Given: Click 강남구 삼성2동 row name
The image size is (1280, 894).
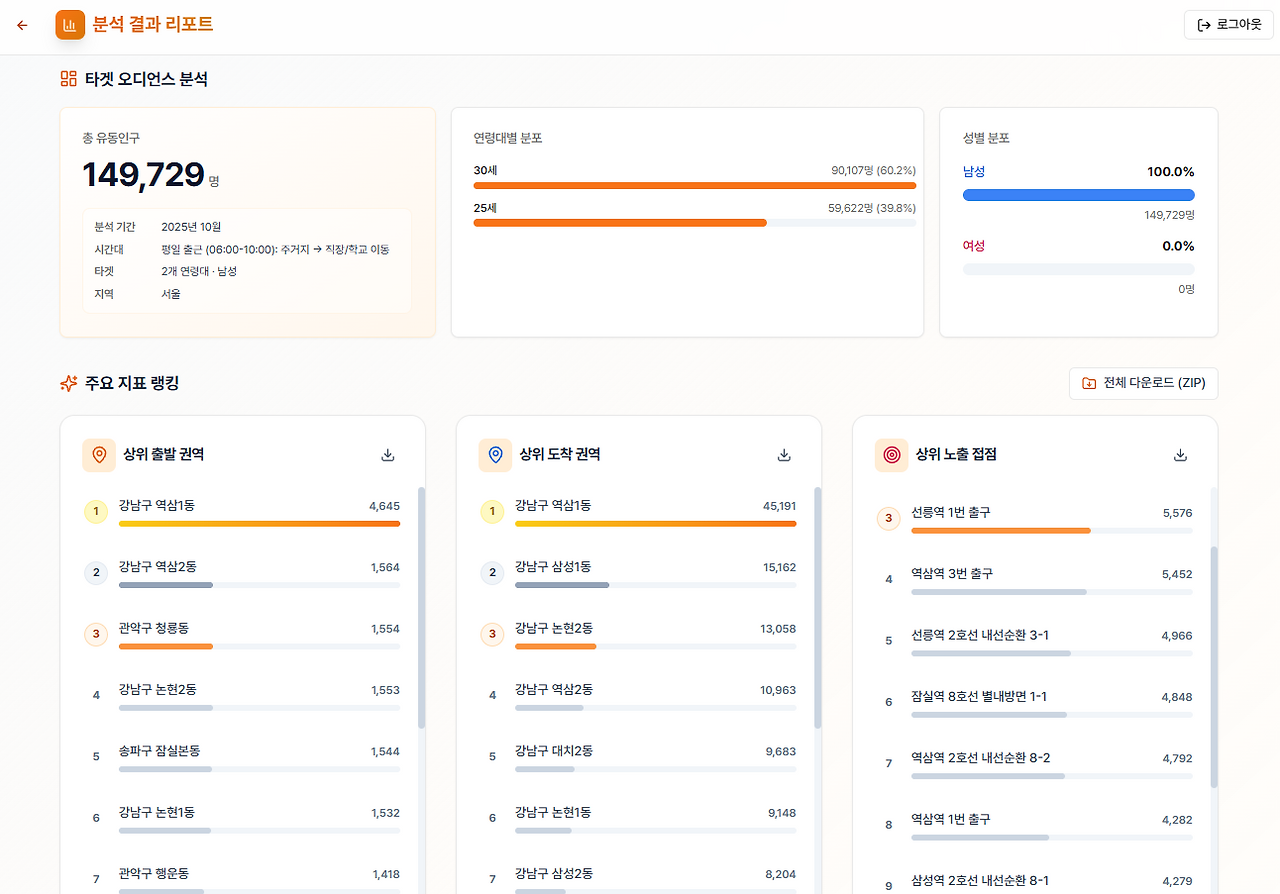Looking at the screenshot, I should tap(554, 873).
